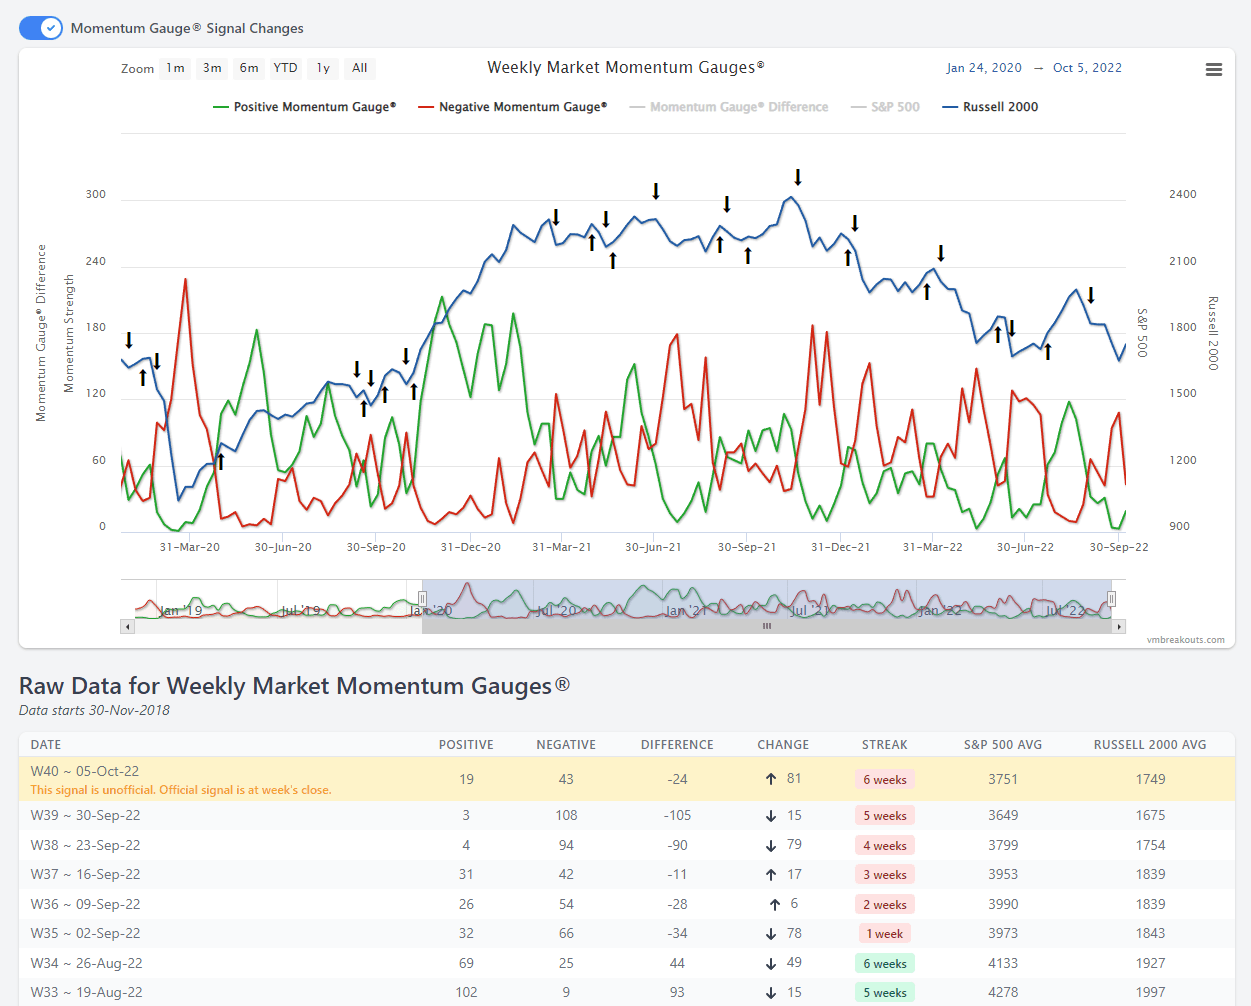Viewport: 1251px width, 1006px height.
Task: Open the chart hamburger context menu
Action: click(1213, 70)
